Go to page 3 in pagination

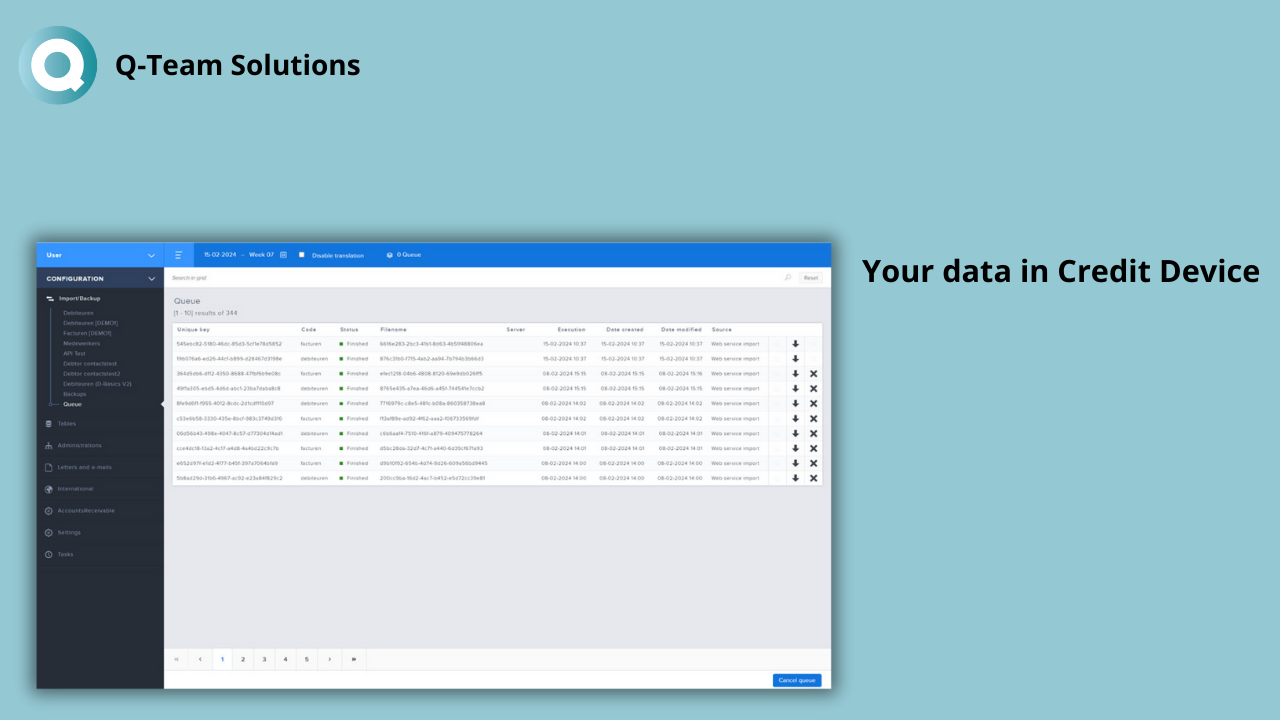[x=264, y=659]
